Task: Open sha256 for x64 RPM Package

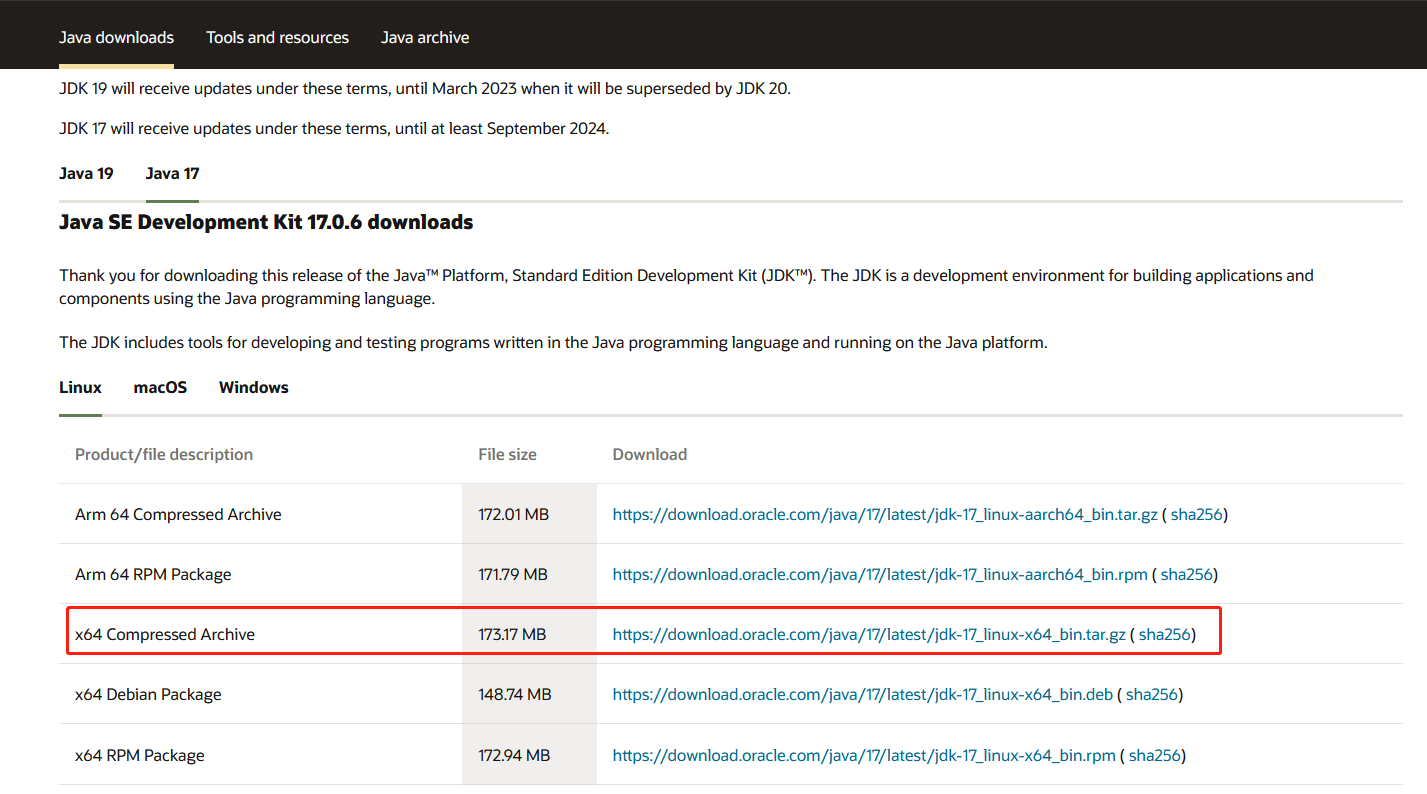Action: [x=1154, y=755]
